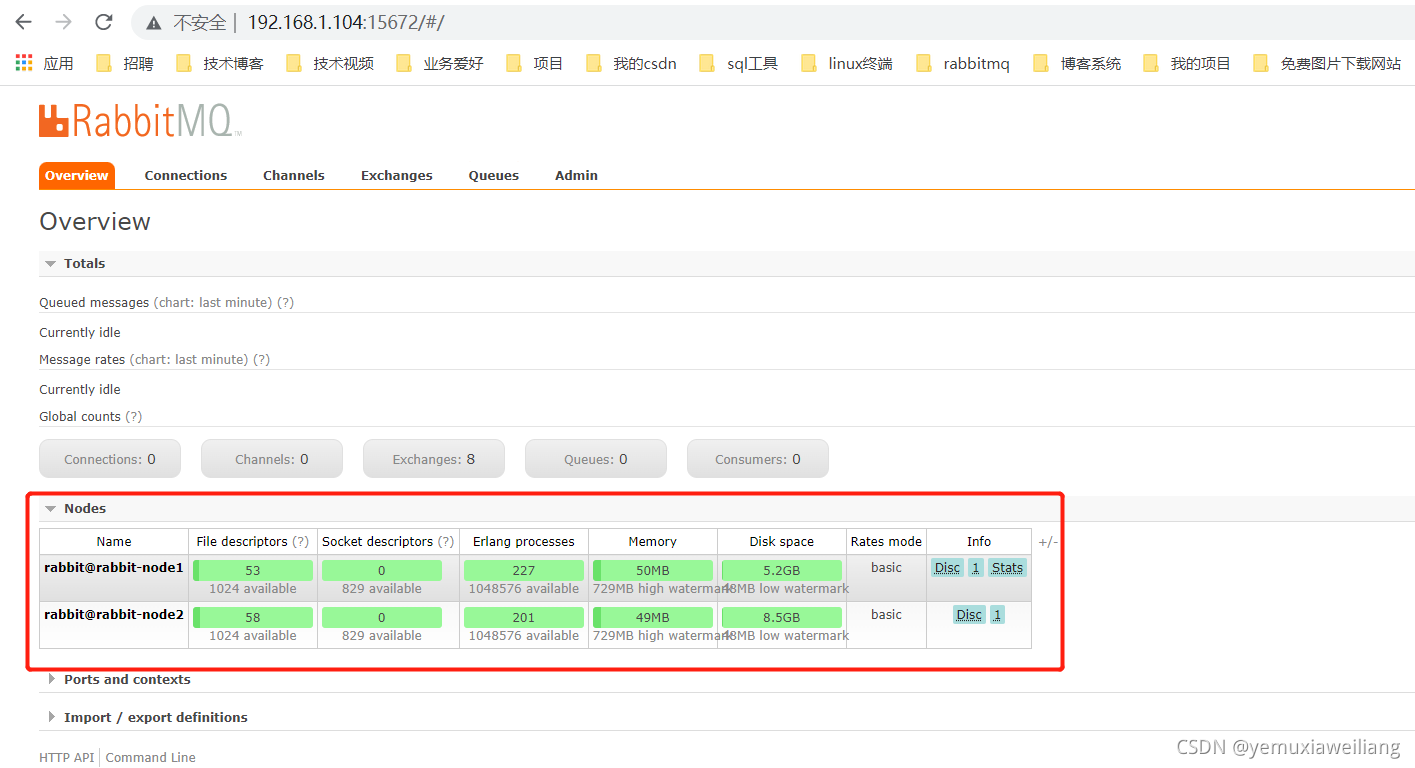
Task: Open the Command Line link
Action: pyautogui.click(x=151, y=757)
